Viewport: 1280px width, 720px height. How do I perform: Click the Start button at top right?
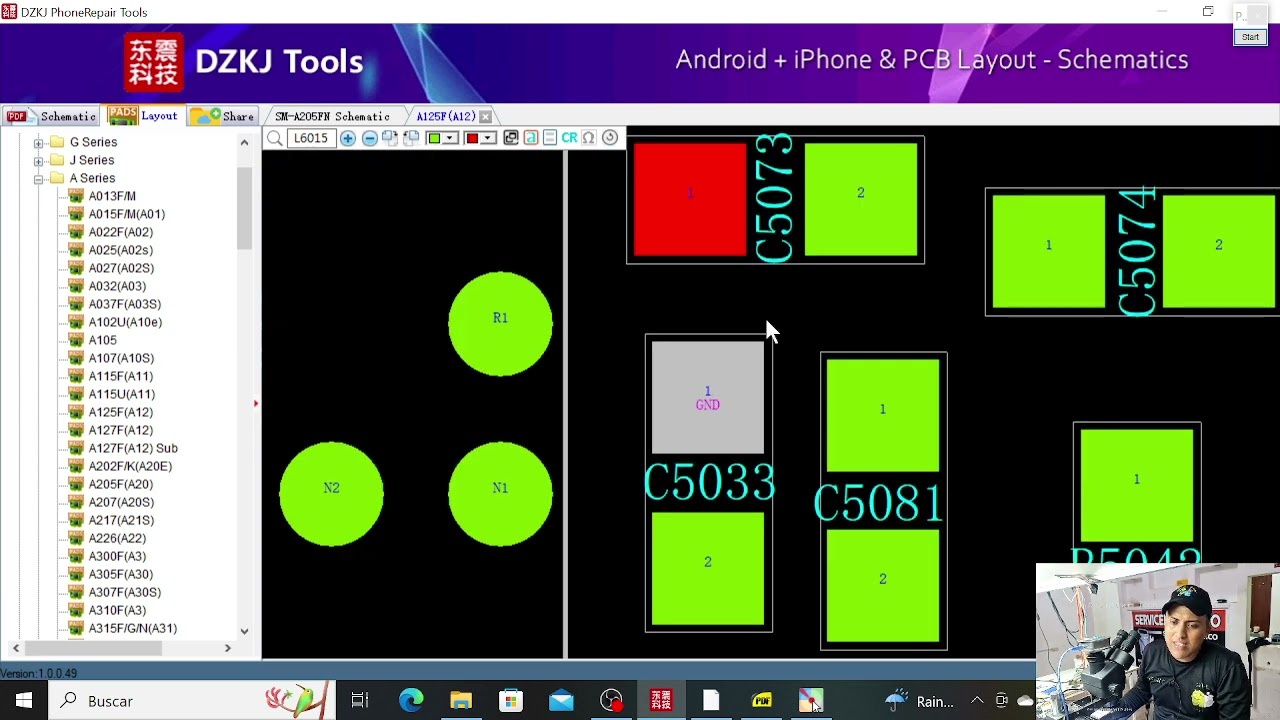[1250, 37]
